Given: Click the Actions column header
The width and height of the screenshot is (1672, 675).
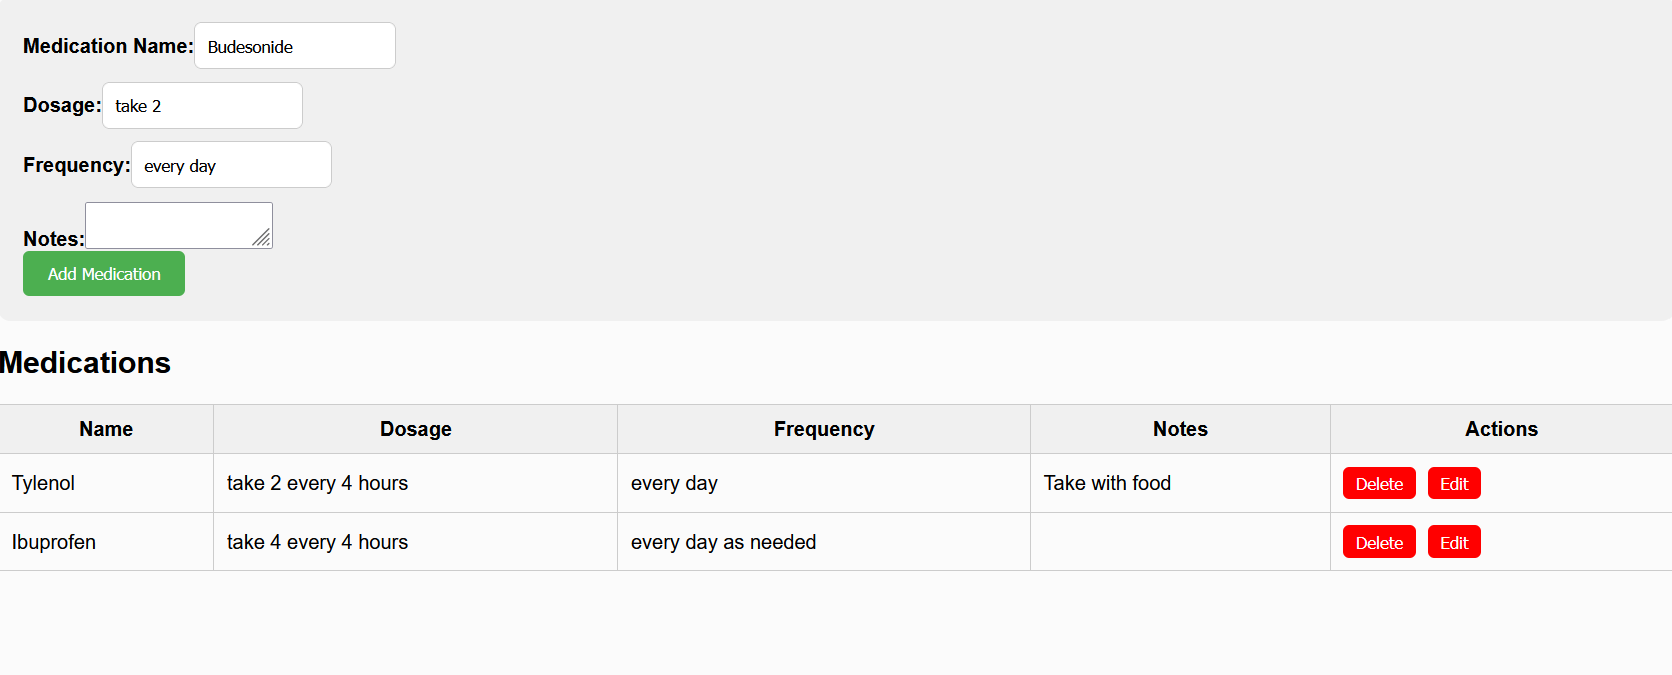Looking at the screenshot, I should (1501, 429).
